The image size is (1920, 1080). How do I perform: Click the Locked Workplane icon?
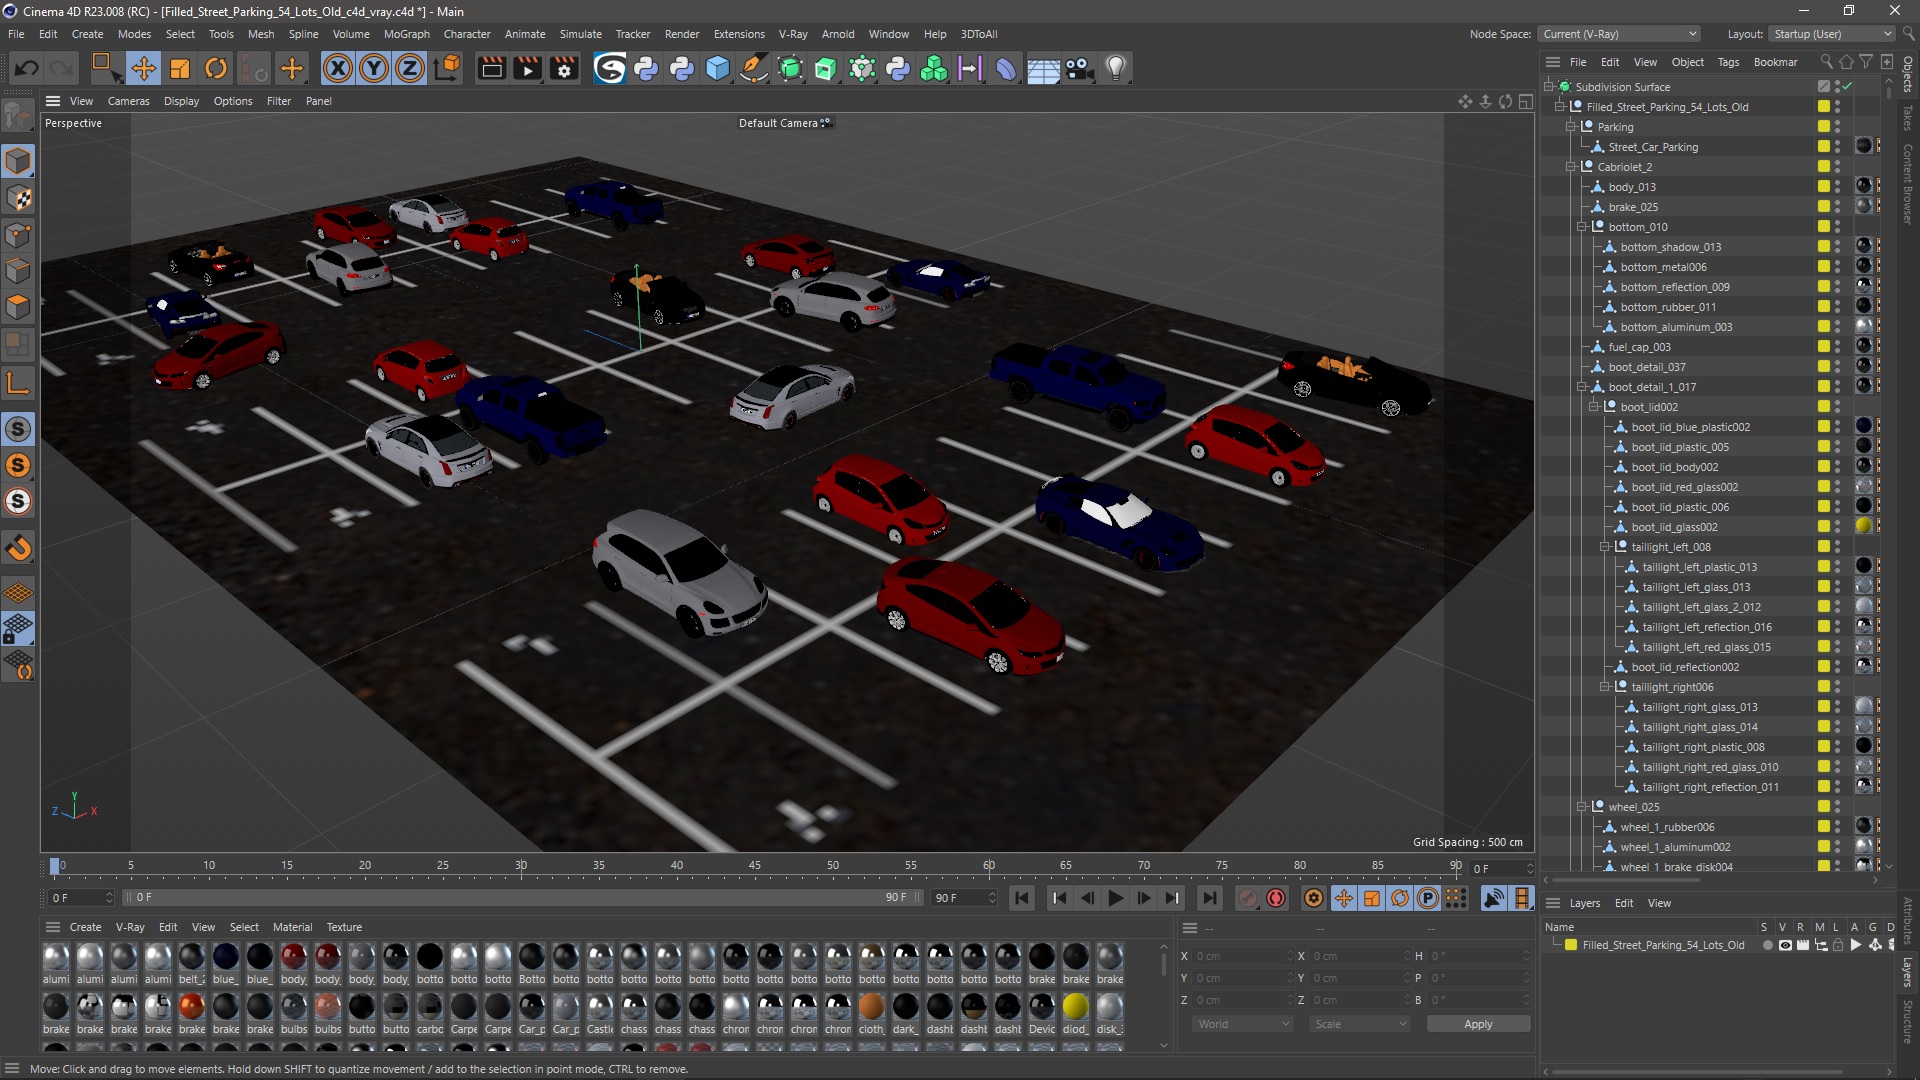tap(18, 629)
